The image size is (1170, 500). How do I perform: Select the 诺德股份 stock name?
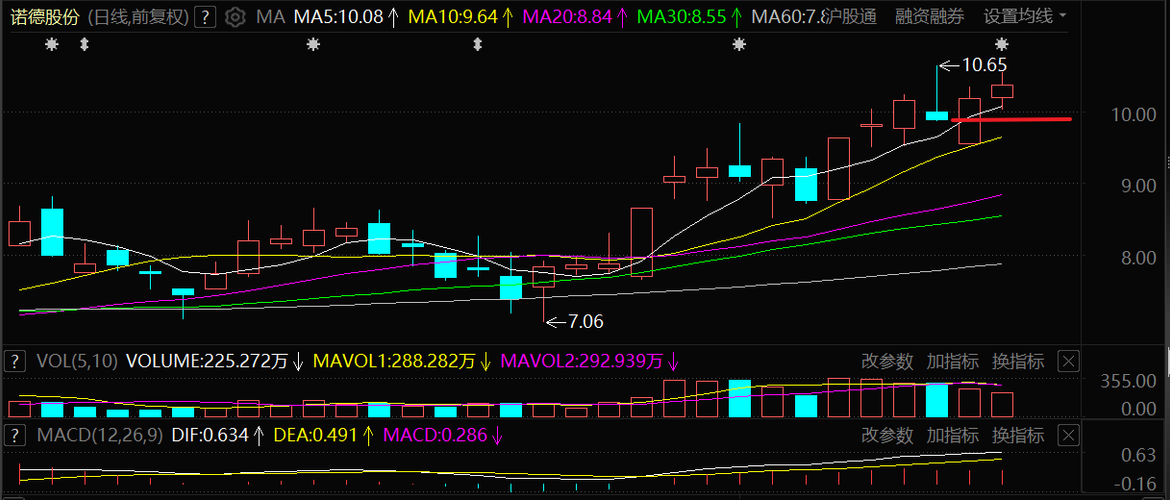pyautogui.click(x=44, y=16)
